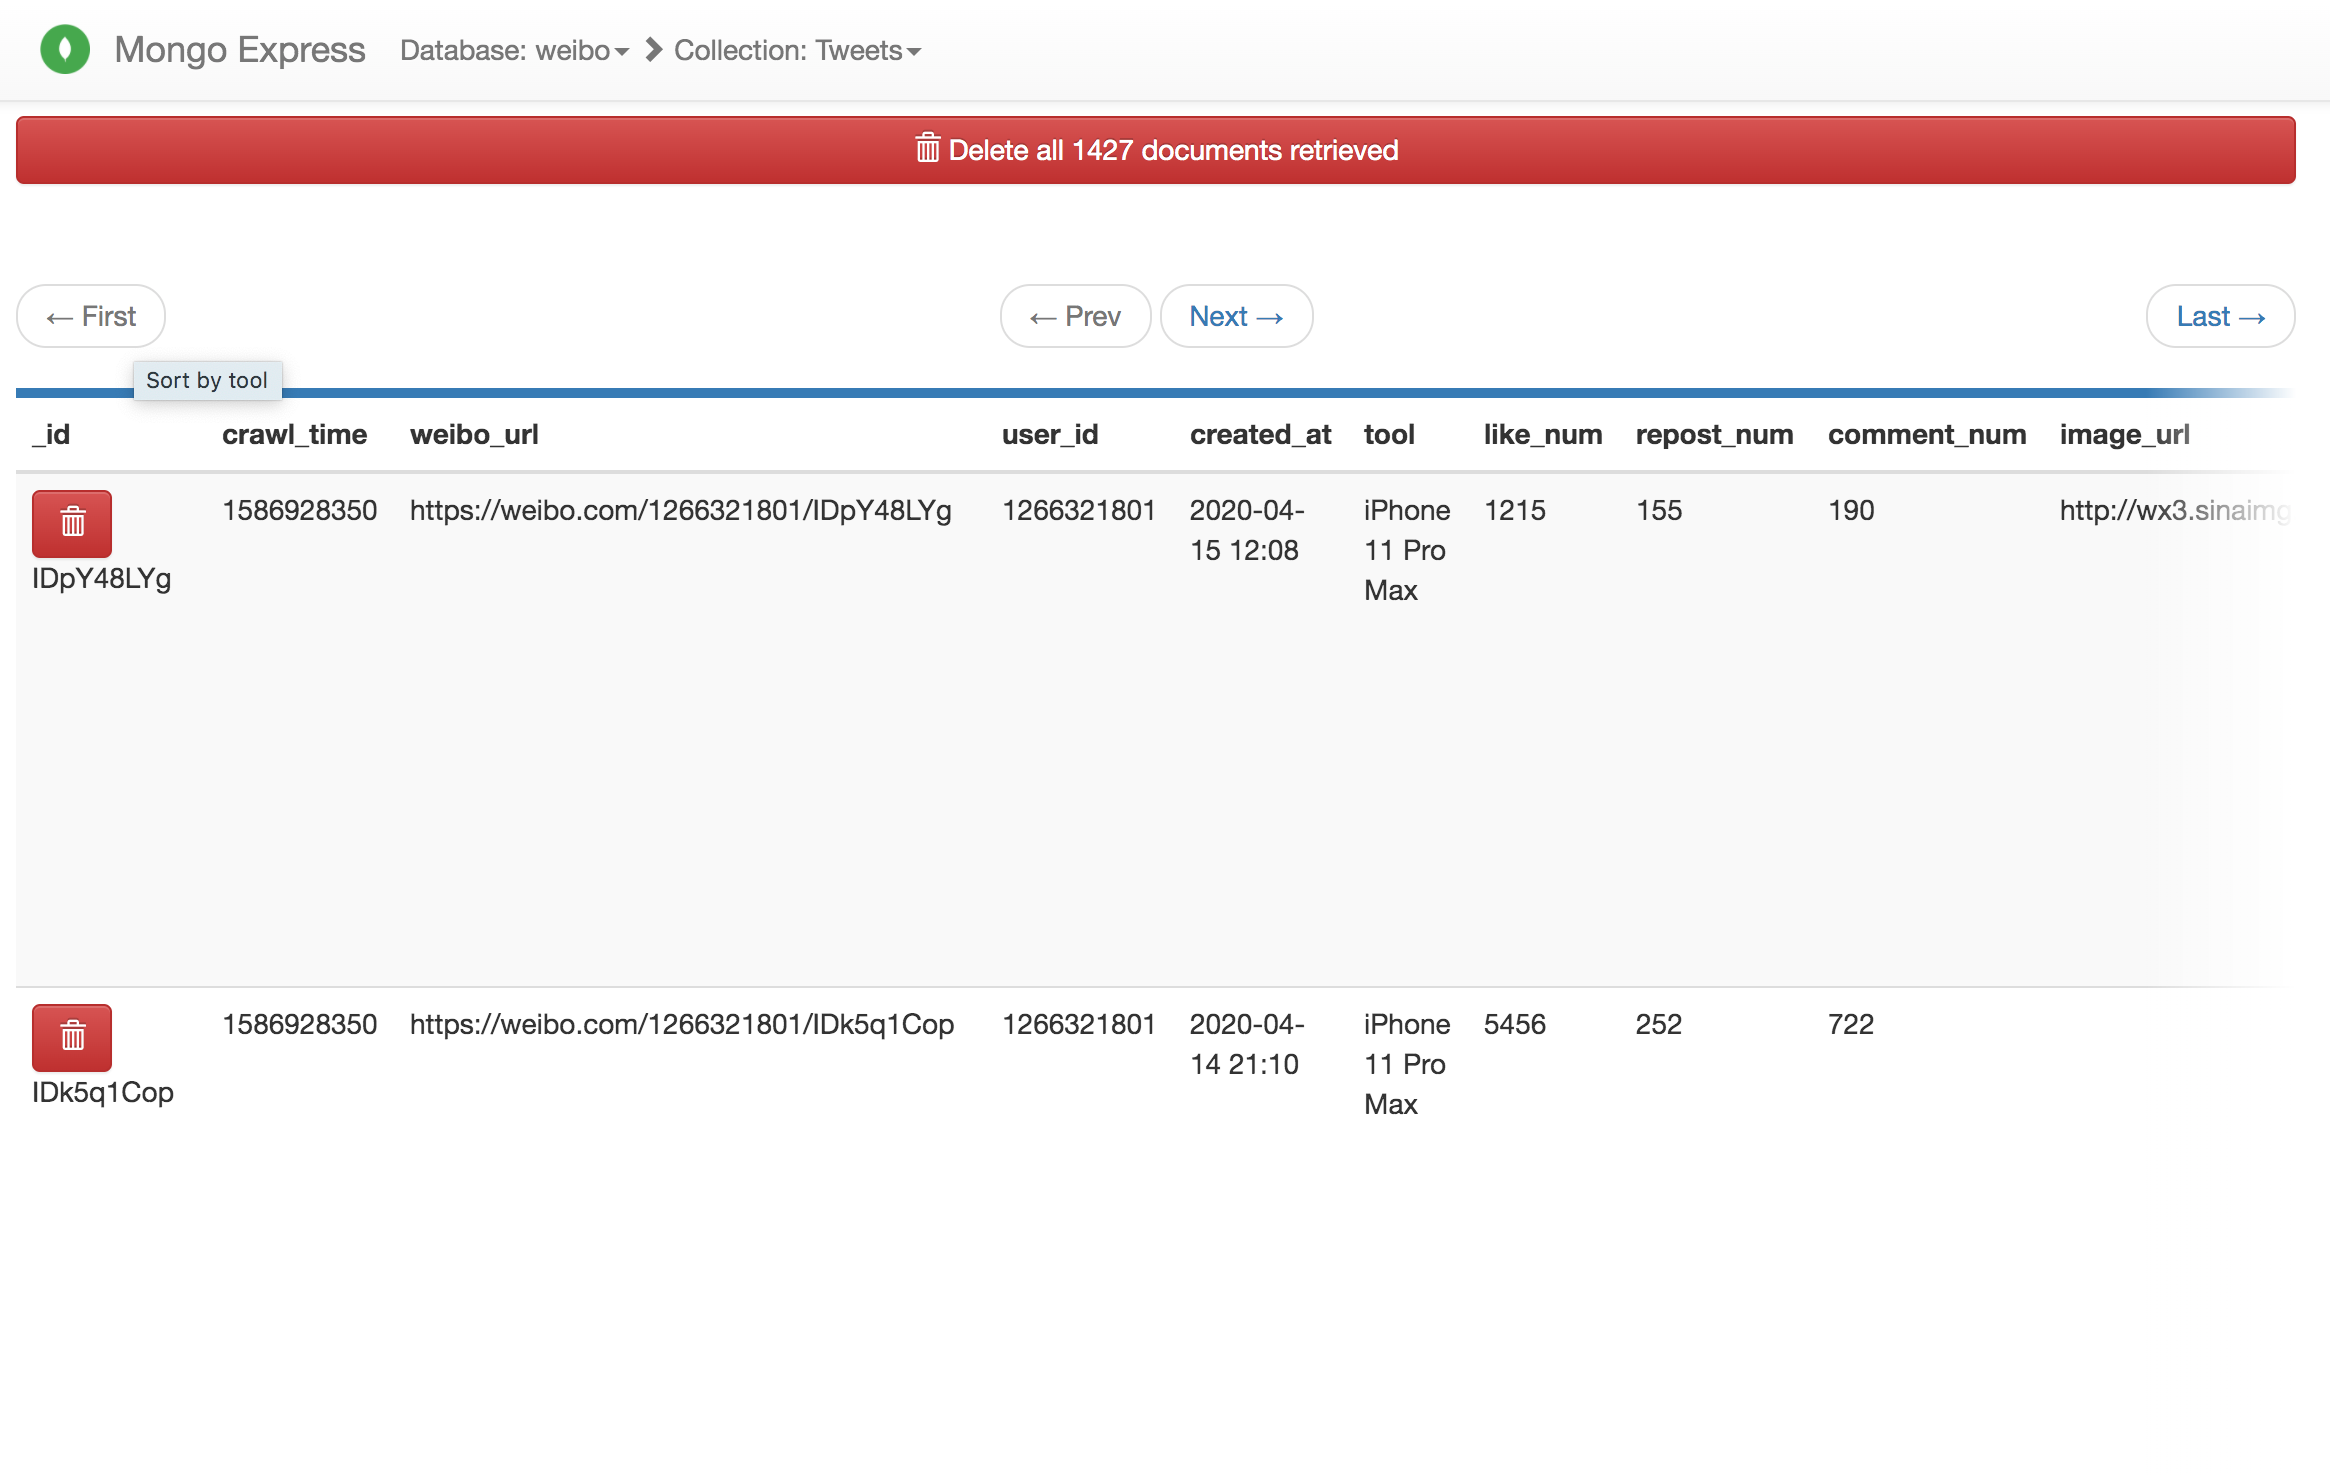Sort by comment_num column header
This screenshot has height=1476, width=2330.
point(1926,434)
